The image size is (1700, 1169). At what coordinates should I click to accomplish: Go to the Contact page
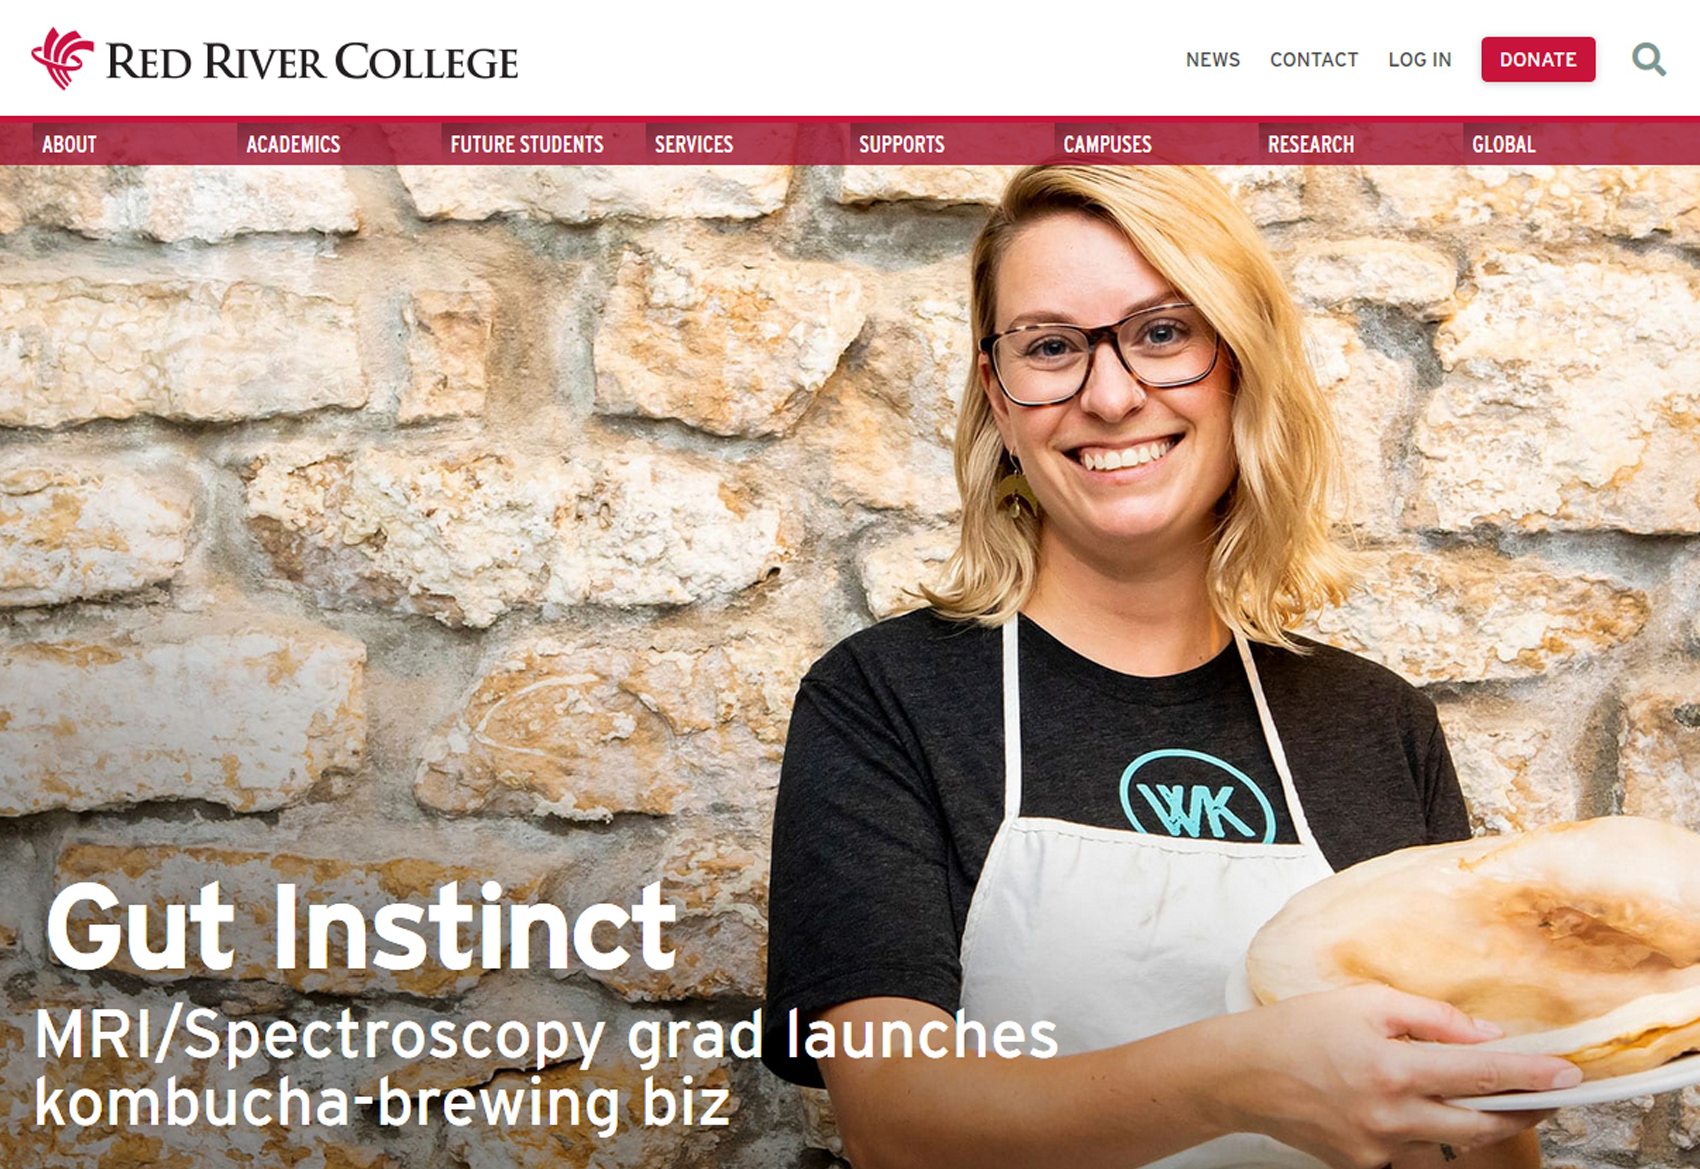point(1314,60)
